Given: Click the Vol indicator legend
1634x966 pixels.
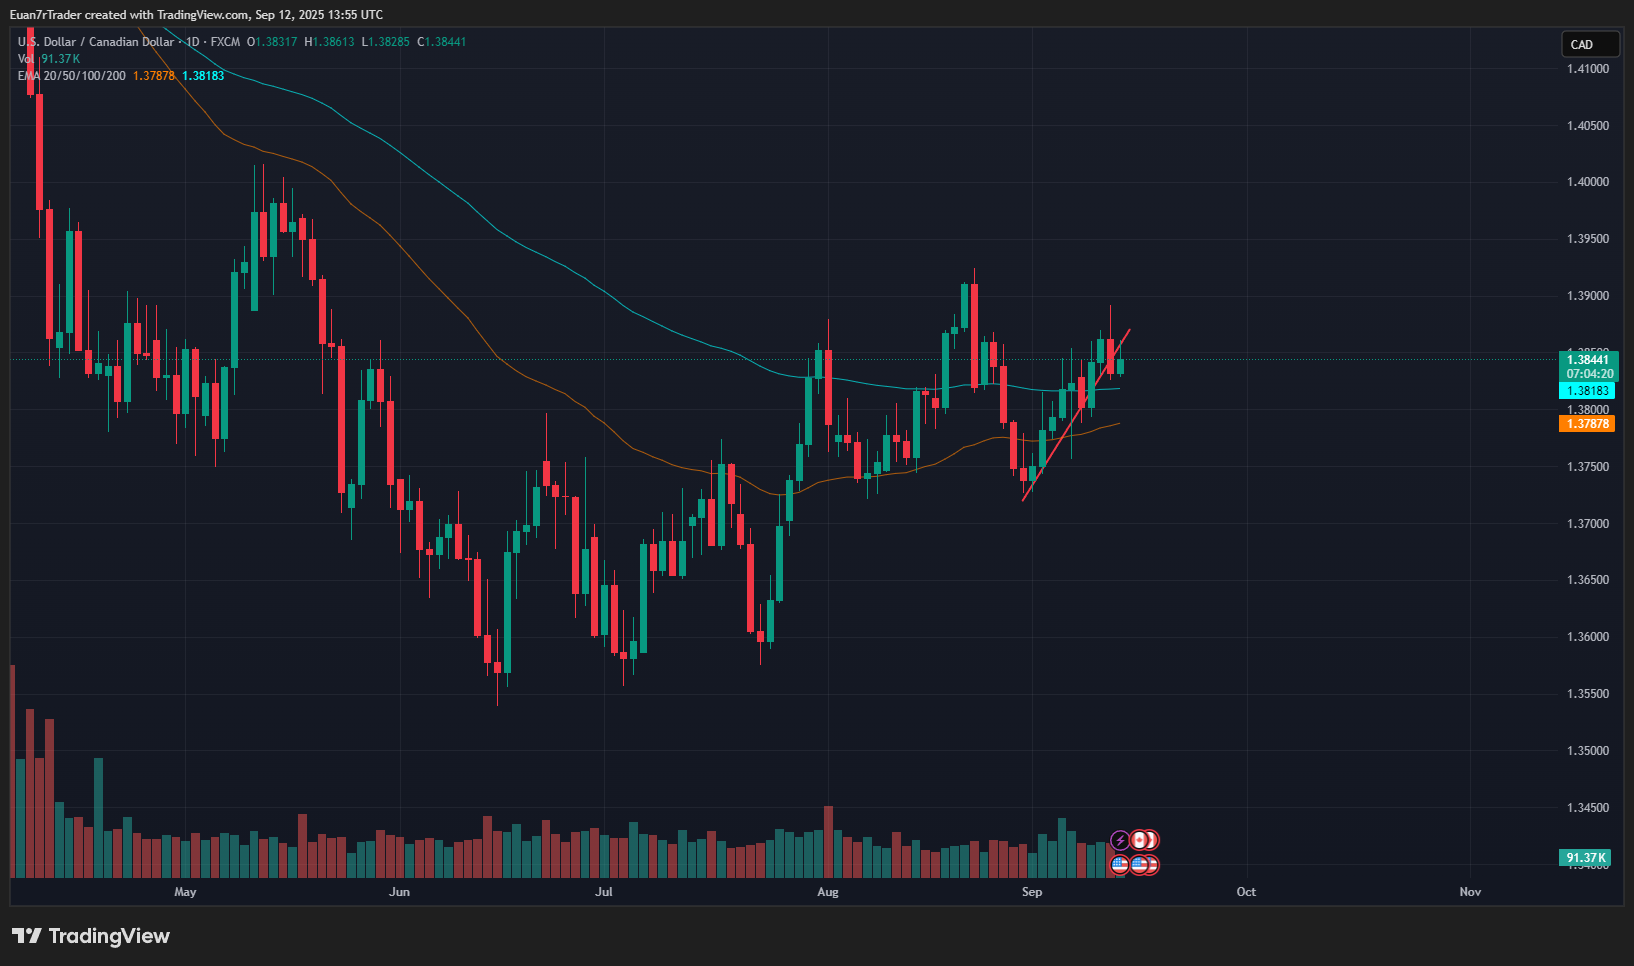Looking at the screenshot, I should click(x=26, y=59).
